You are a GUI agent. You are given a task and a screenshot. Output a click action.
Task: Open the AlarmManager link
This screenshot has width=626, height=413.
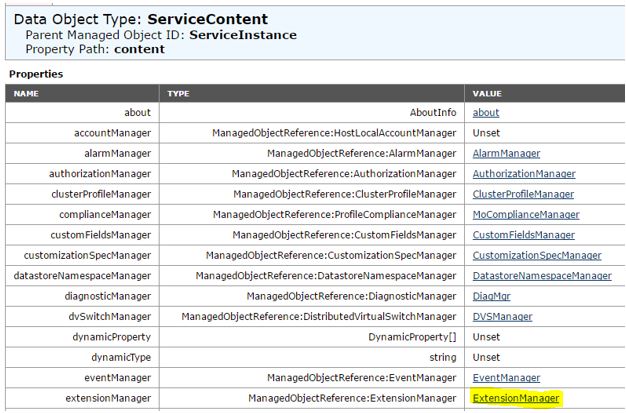[x=506, y=153]
